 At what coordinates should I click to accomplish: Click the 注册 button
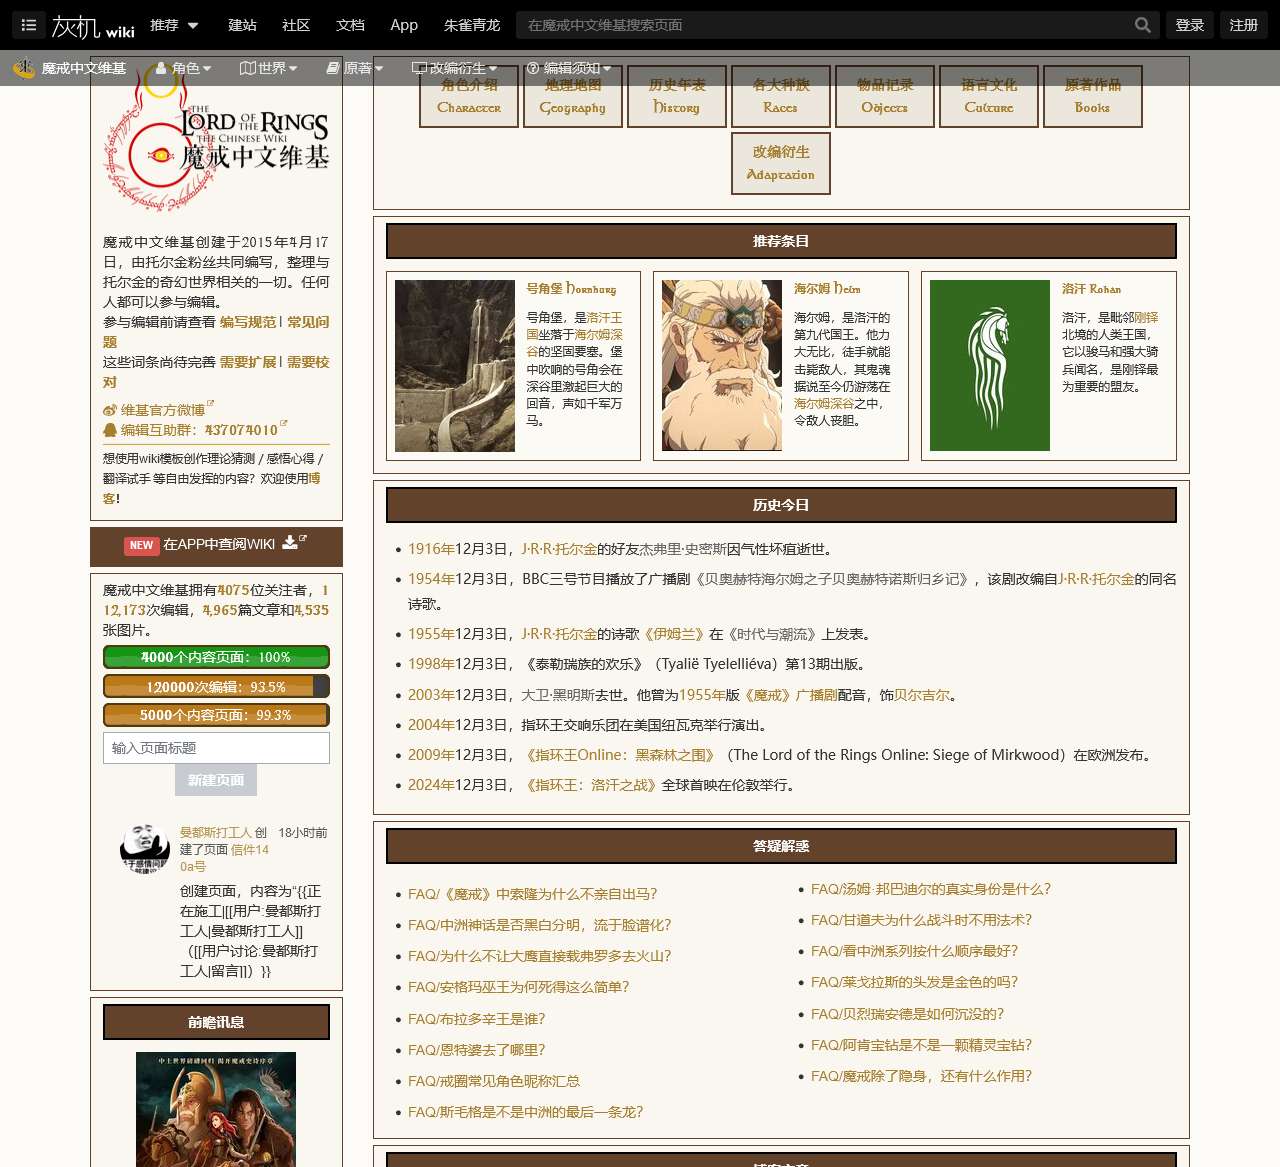1244,25
